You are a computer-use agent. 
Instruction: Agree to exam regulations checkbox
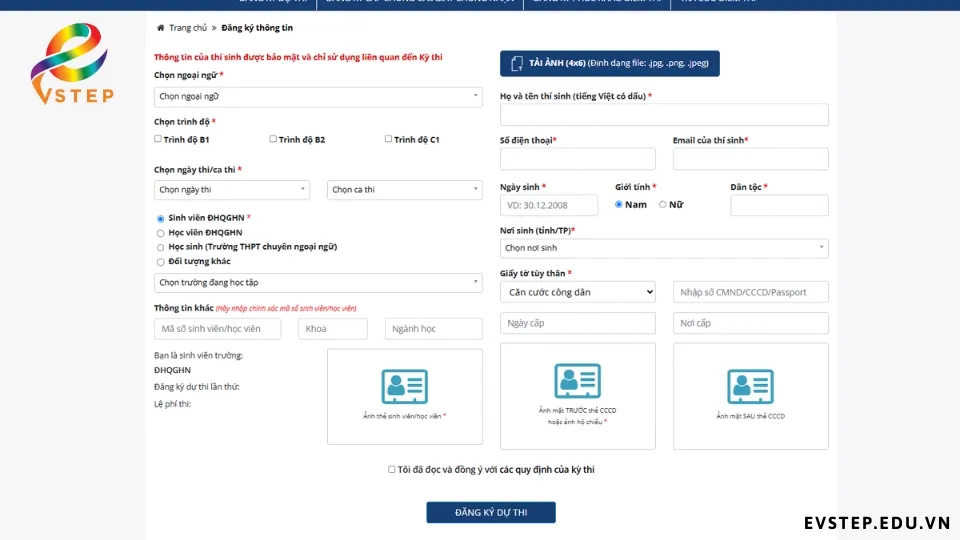pos(391,470)
